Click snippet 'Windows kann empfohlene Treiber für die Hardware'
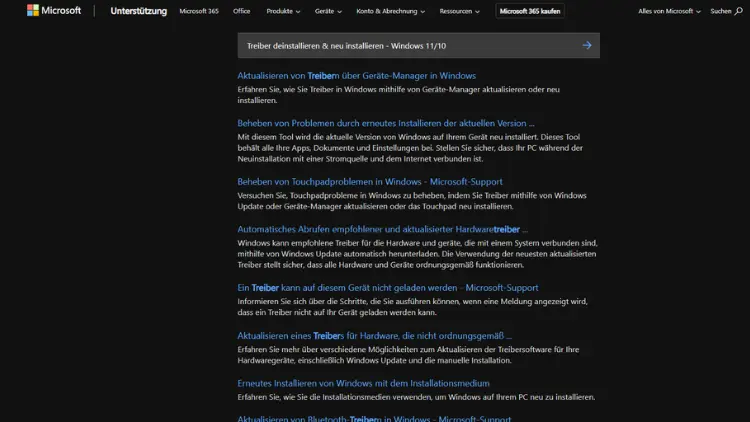Viewport: 750px width, 422px height. [x=418, y=254]
